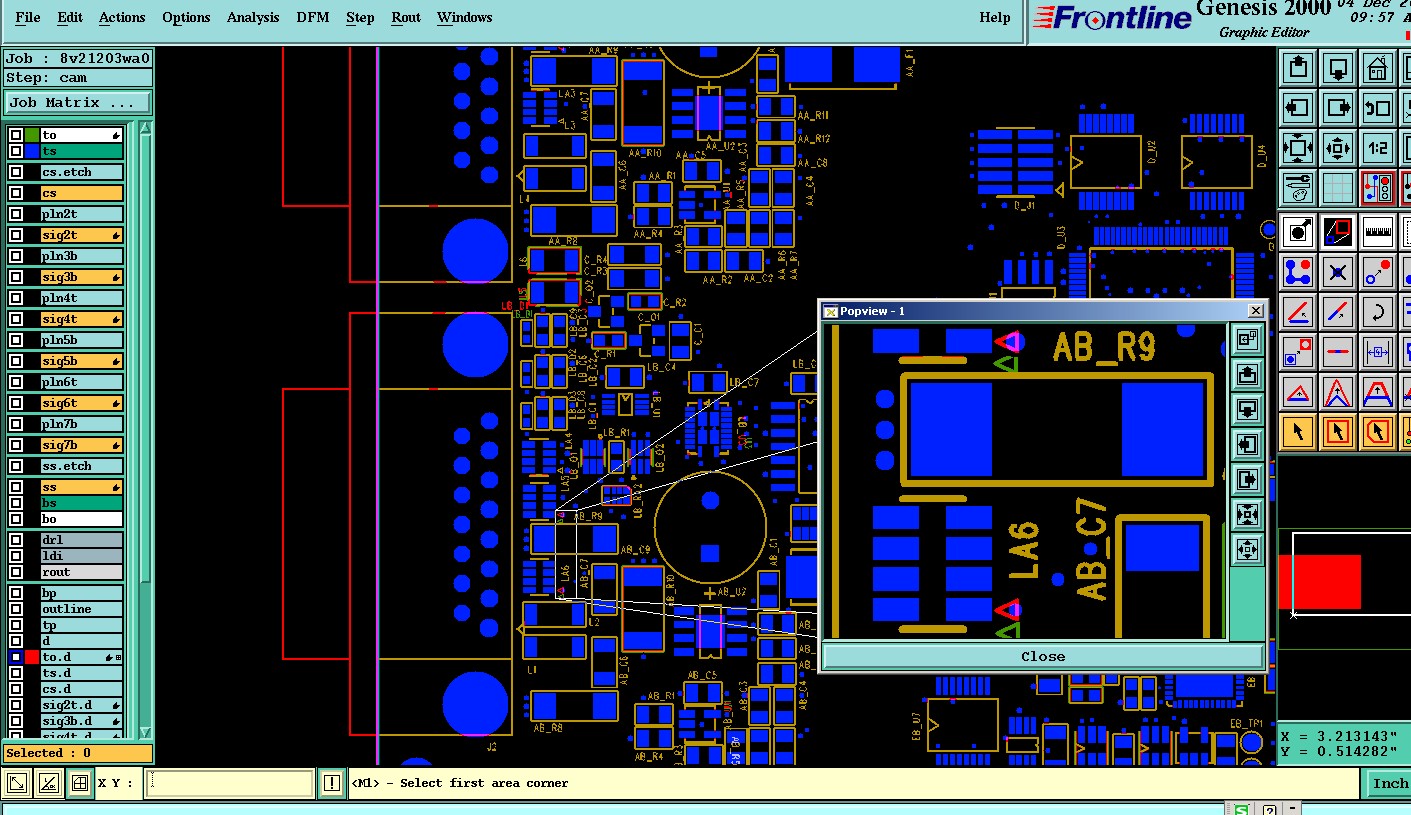
Task: Open the File menu
Action: tap(28, 17)
